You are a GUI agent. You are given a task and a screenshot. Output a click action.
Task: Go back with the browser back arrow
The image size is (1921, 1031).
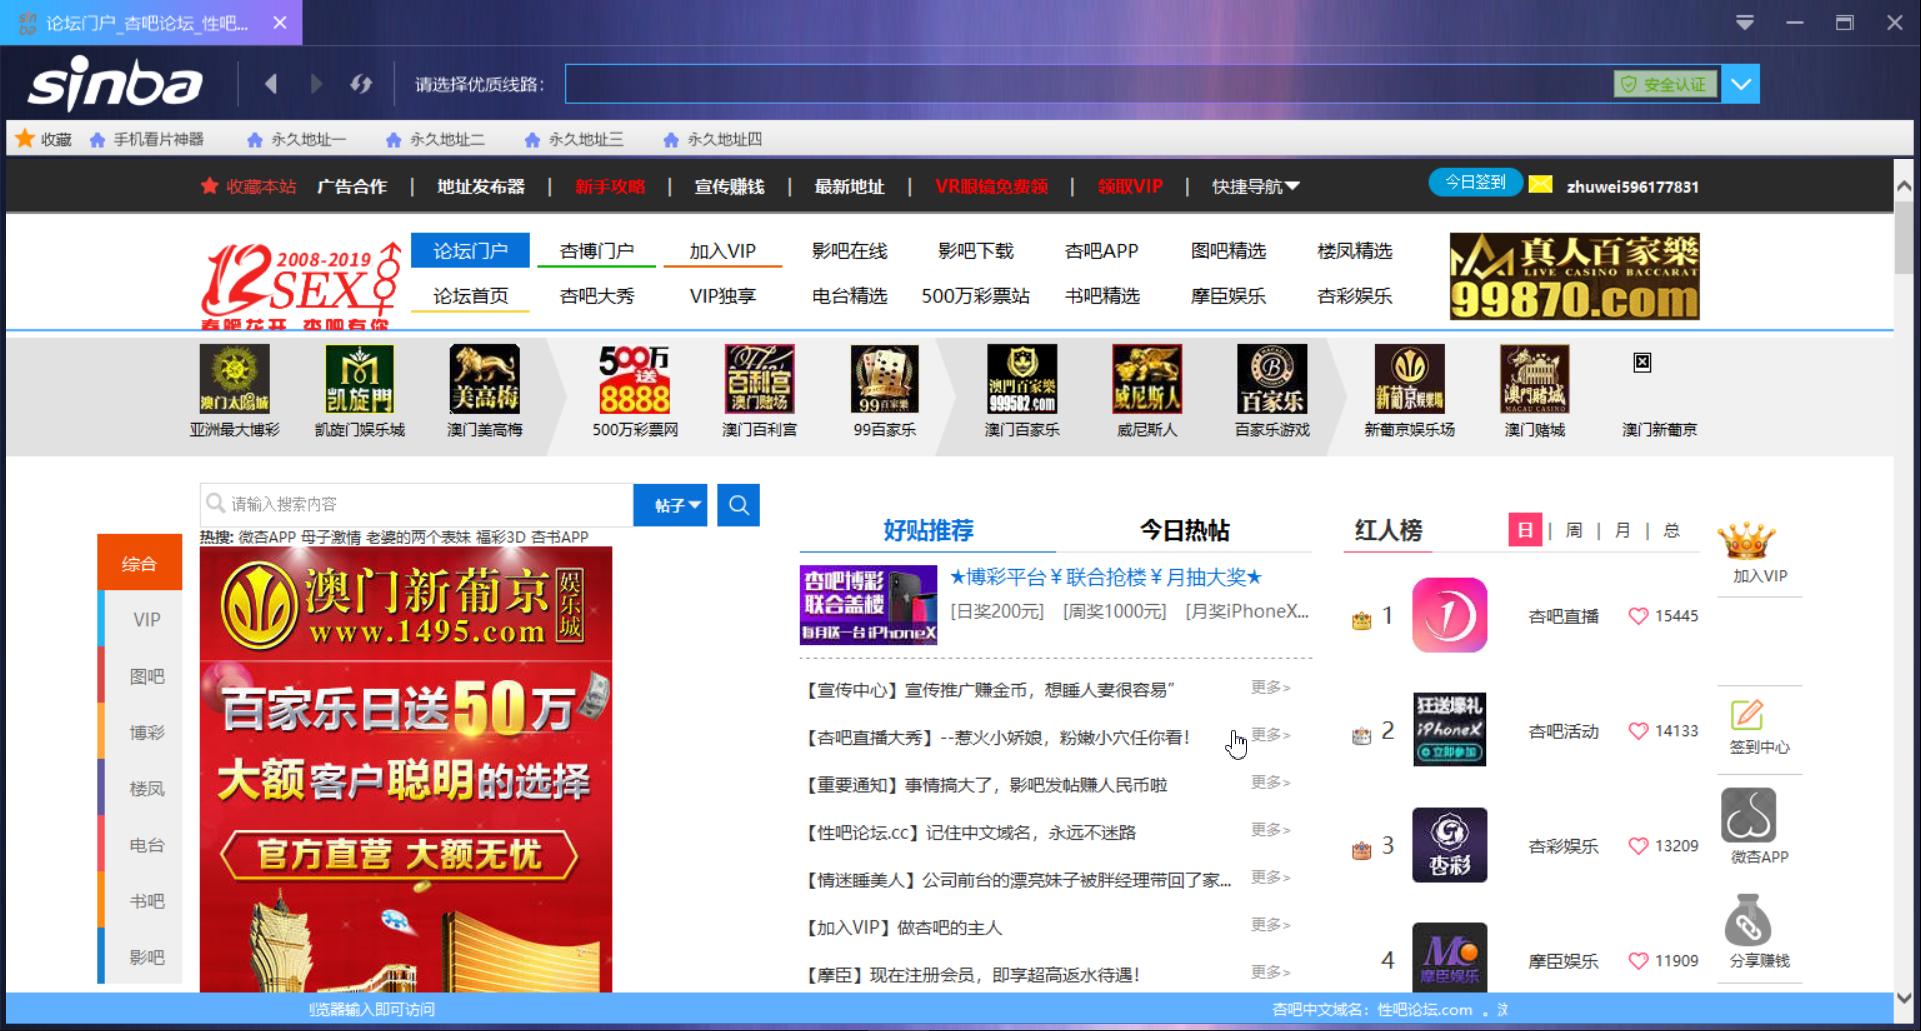pyautogui.click(x=271, y=84)
